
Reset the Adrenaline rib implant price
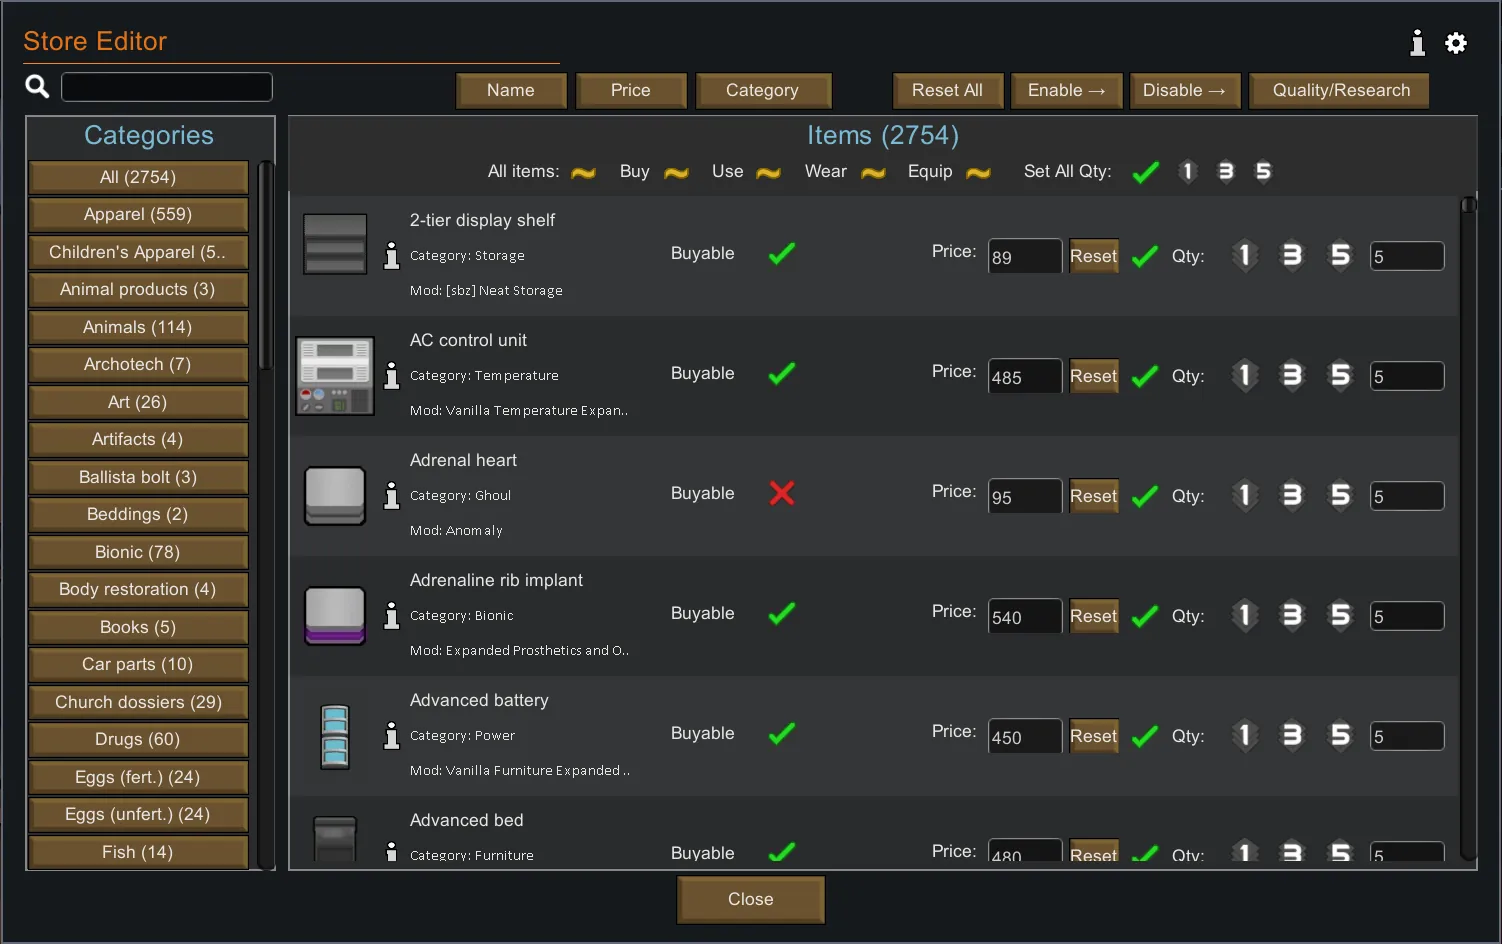(x=1093, y=616)
